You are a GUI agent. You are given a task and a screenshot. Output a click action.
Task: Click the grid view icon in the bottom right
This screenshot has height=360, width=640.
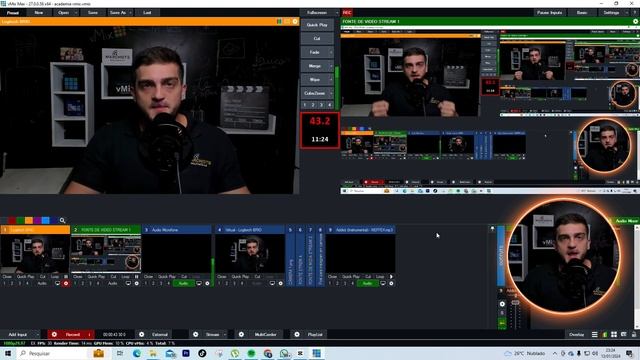click(x=614, y=334)
